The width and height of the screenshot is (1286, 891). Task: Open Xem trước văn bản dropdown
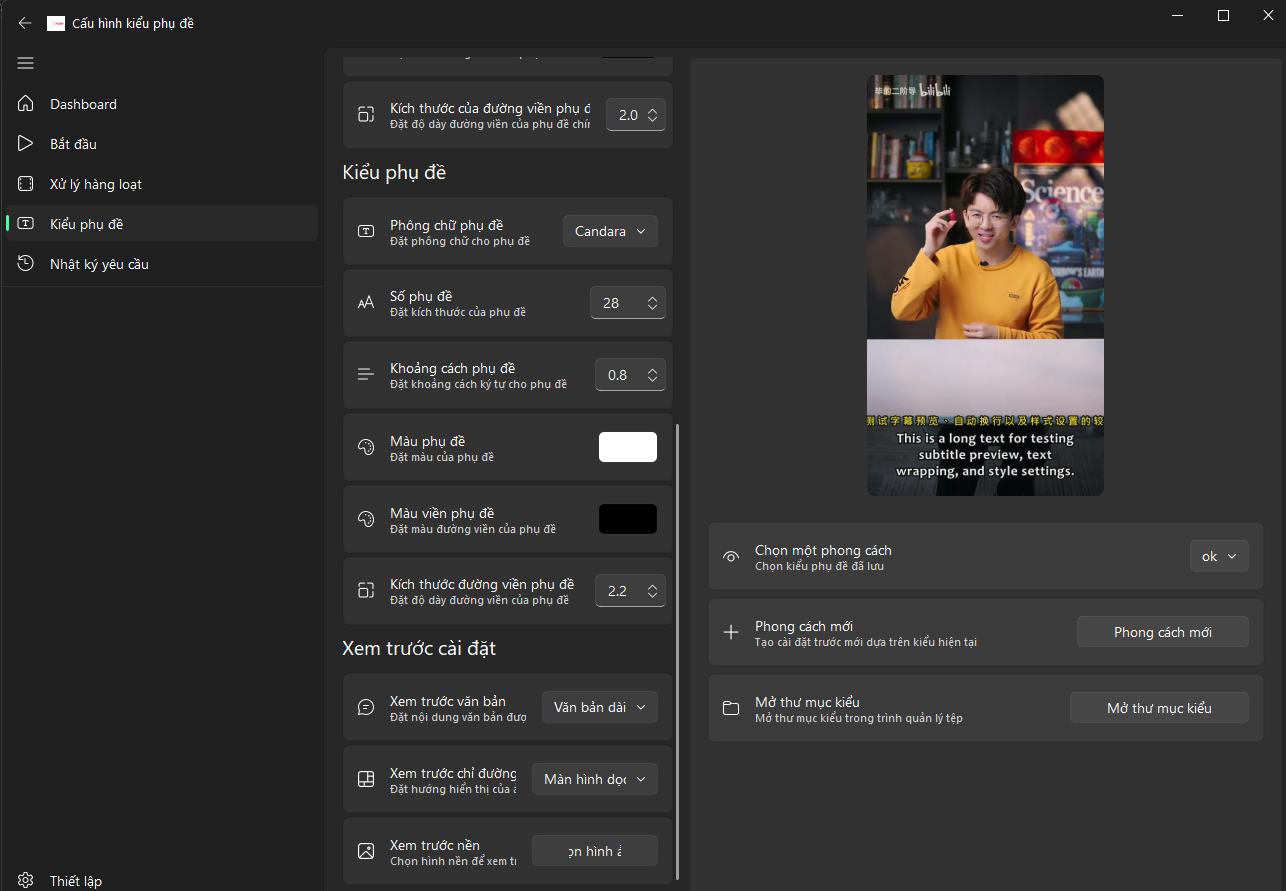pyautogui.click(x=599, y=707)
